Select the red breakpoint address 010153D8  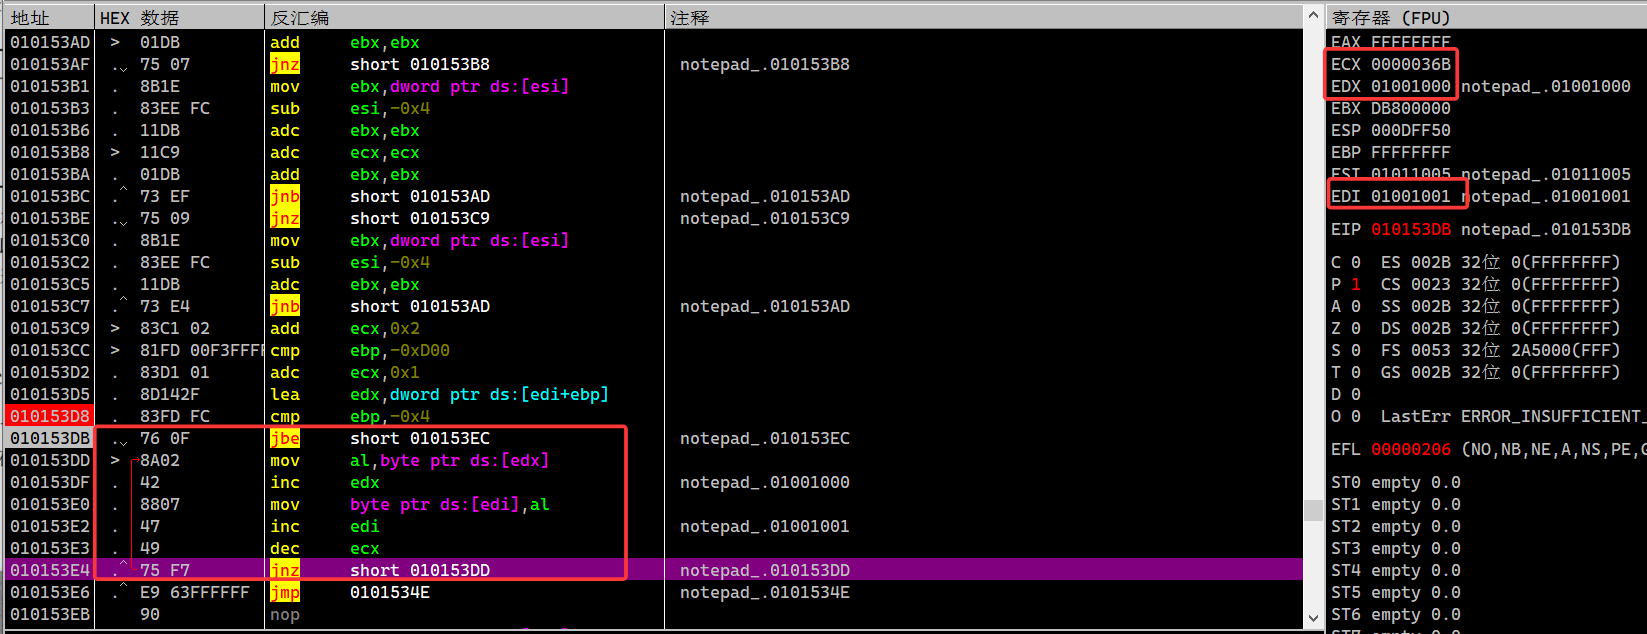50,416
